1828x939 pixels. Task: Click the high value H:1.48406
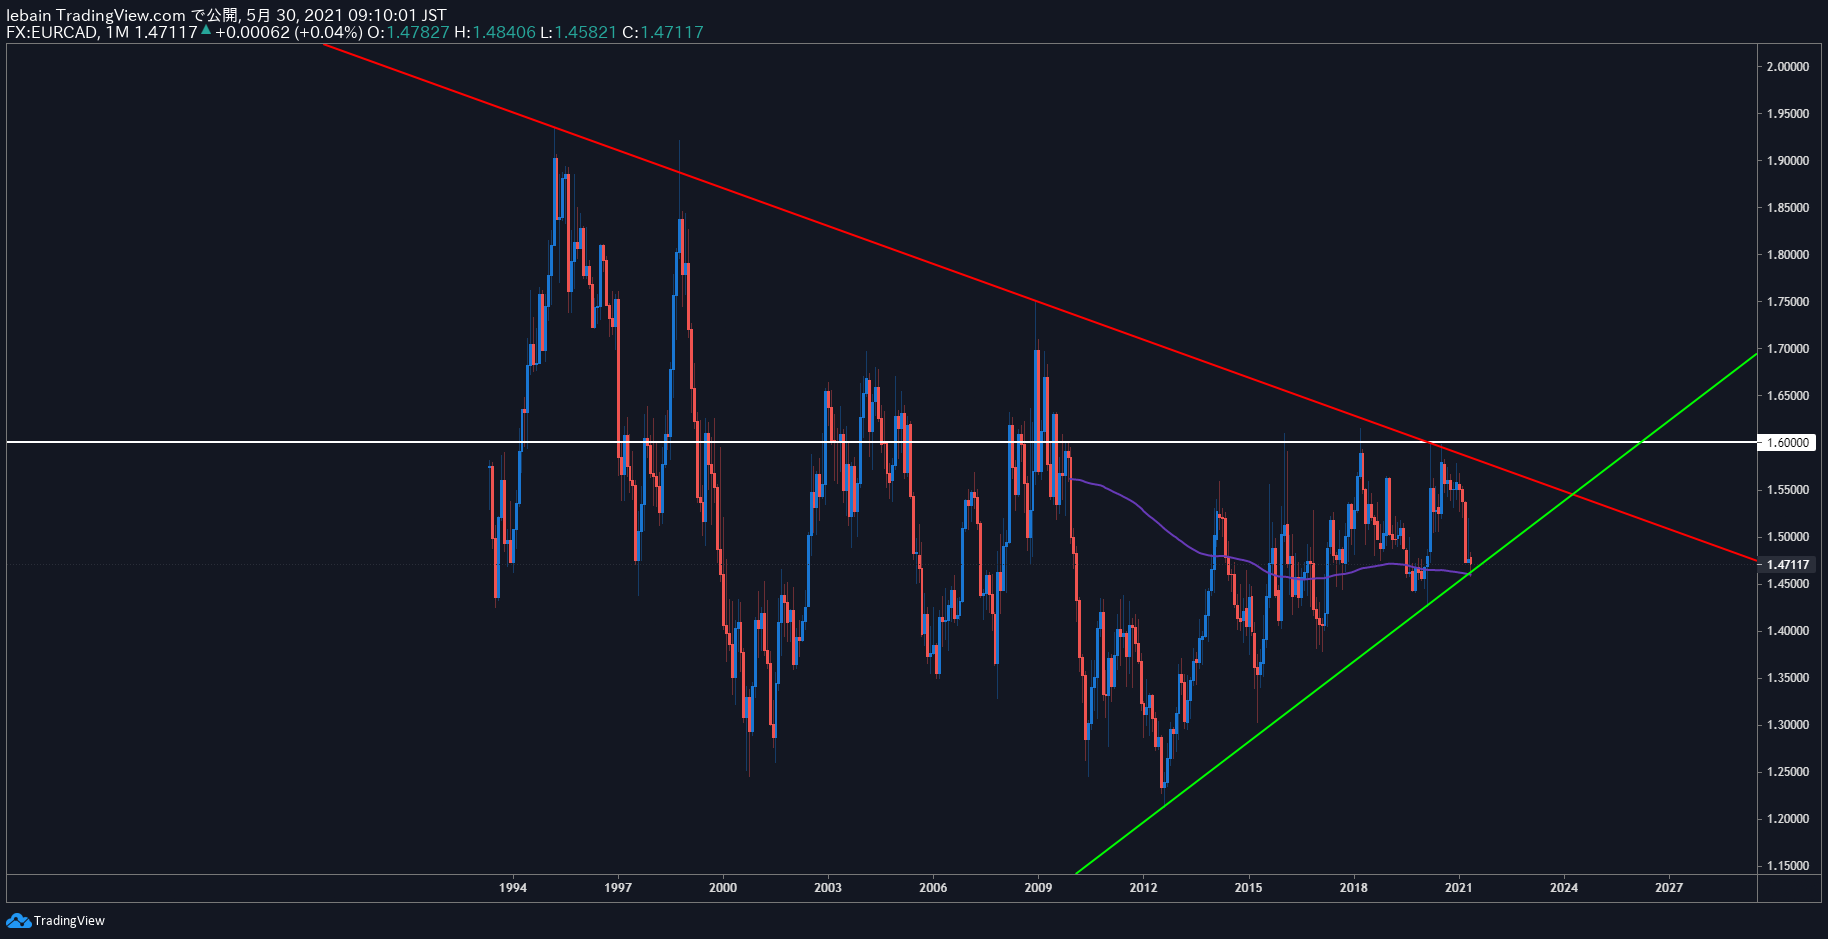[495, 32]
